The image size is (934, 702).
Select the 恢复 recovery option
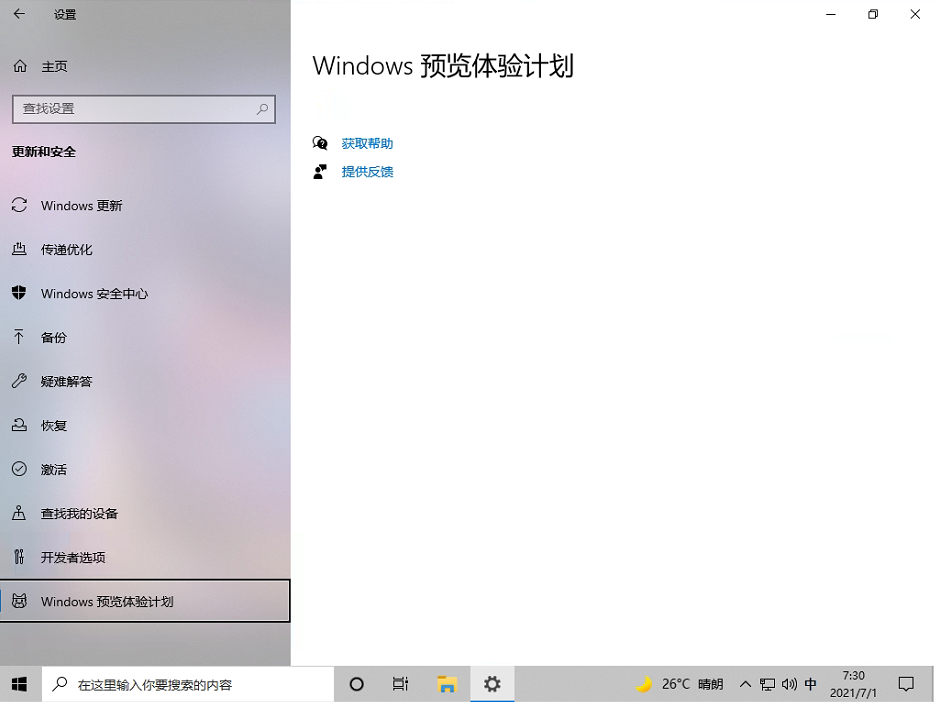coord(54,425)
